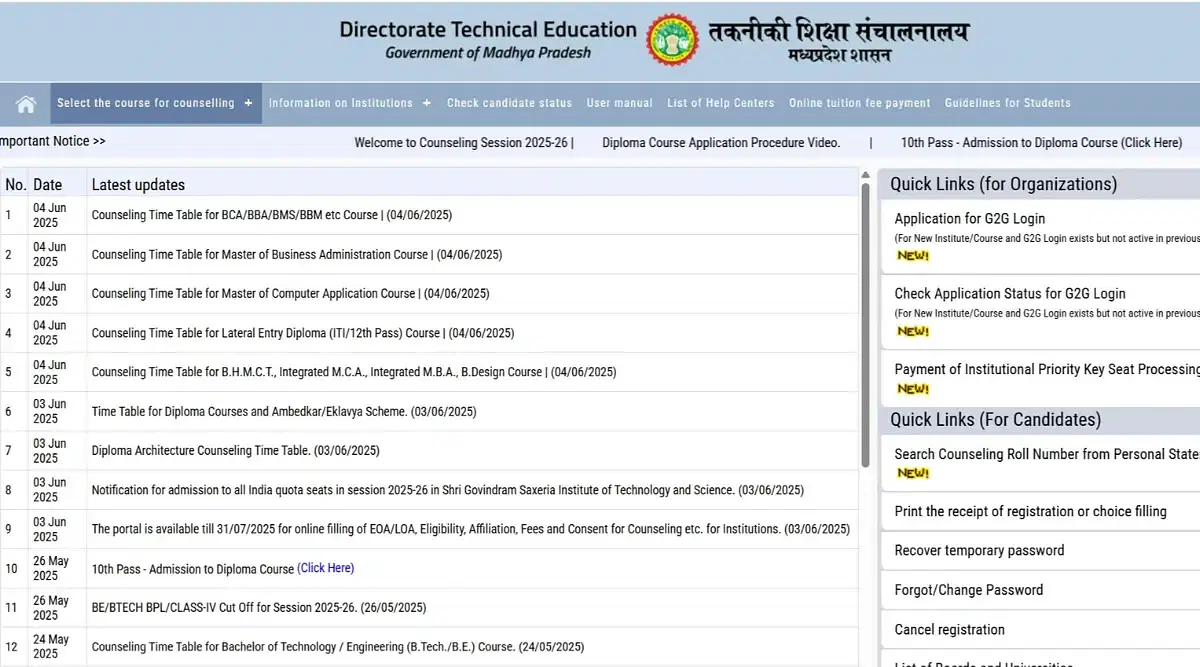Open Search Counseling Roll Number link
This screenshot has width=1200, height=667.
coord(1047,454)
